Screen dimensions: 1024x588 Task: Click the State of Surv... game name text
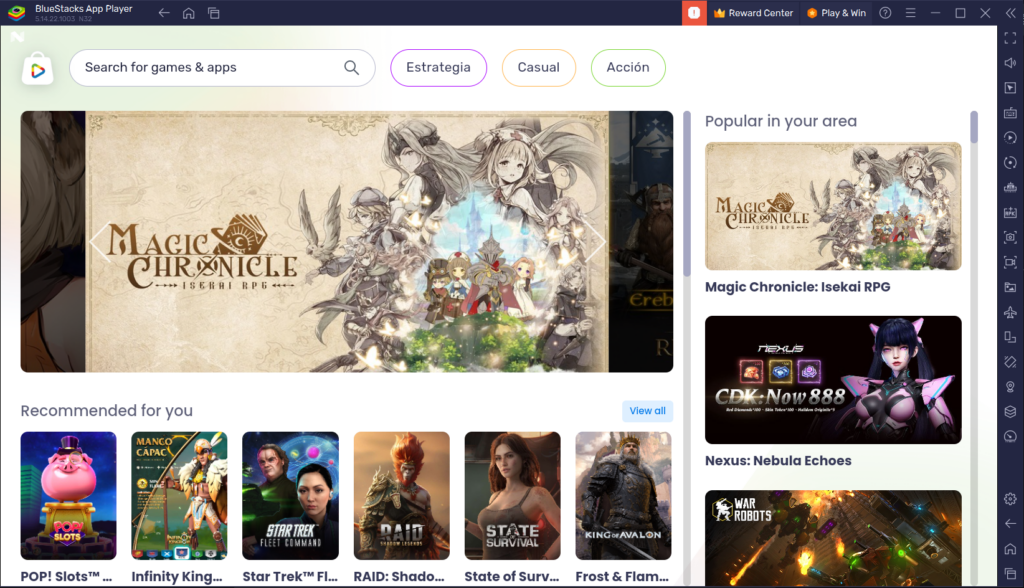click(511, 576)
